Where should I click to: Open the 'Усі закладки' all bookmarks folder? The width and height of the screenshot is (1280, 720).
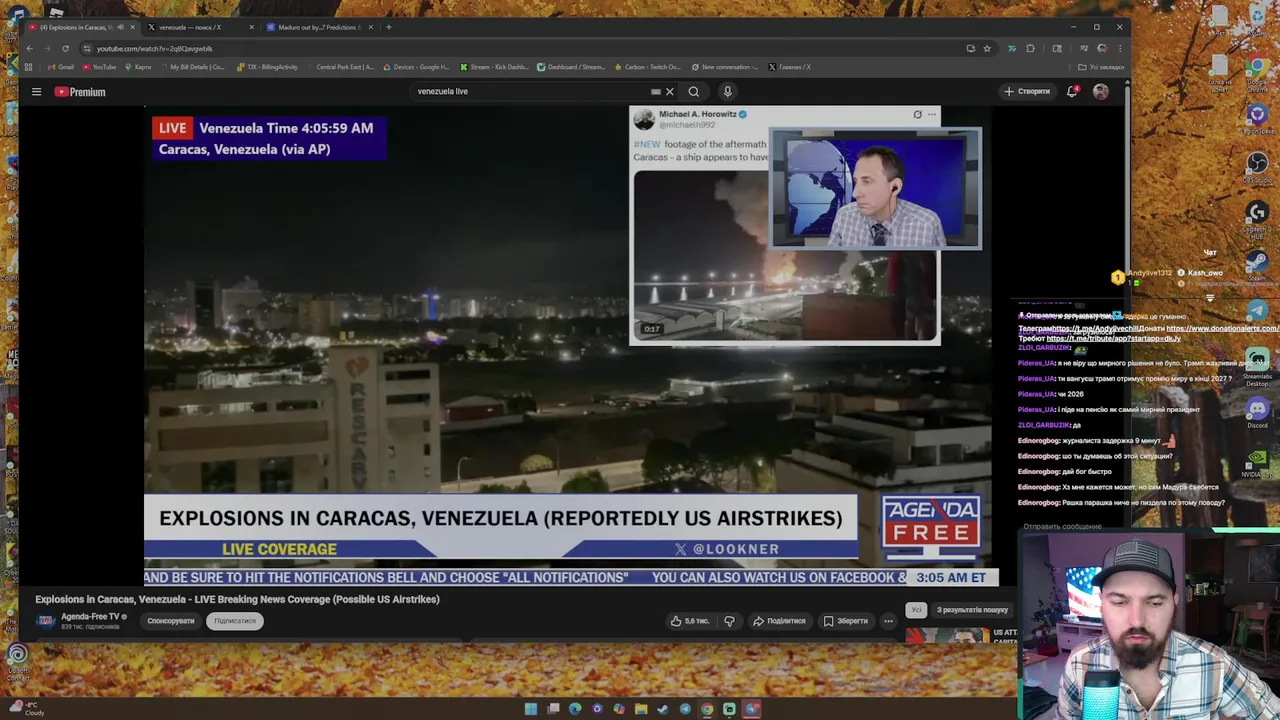(1100, 67)
